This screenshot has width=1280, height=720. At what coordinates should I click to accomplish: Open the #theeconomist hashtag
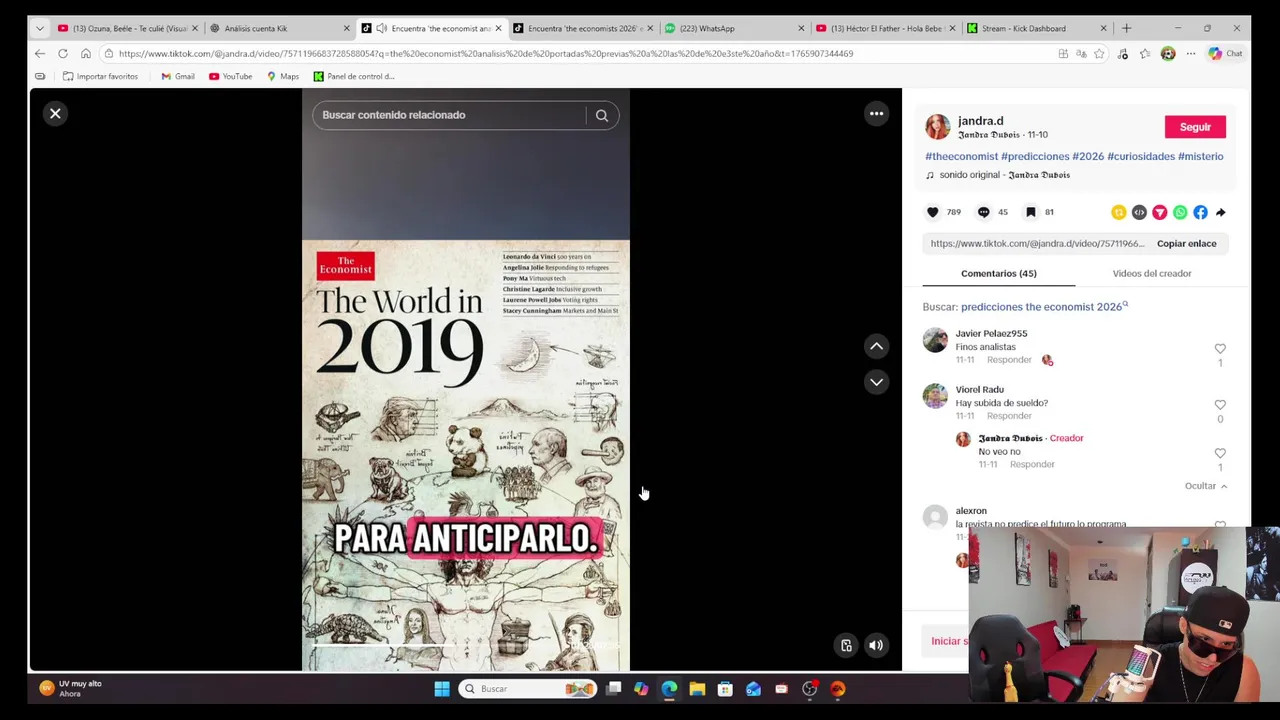coord(961,156)
